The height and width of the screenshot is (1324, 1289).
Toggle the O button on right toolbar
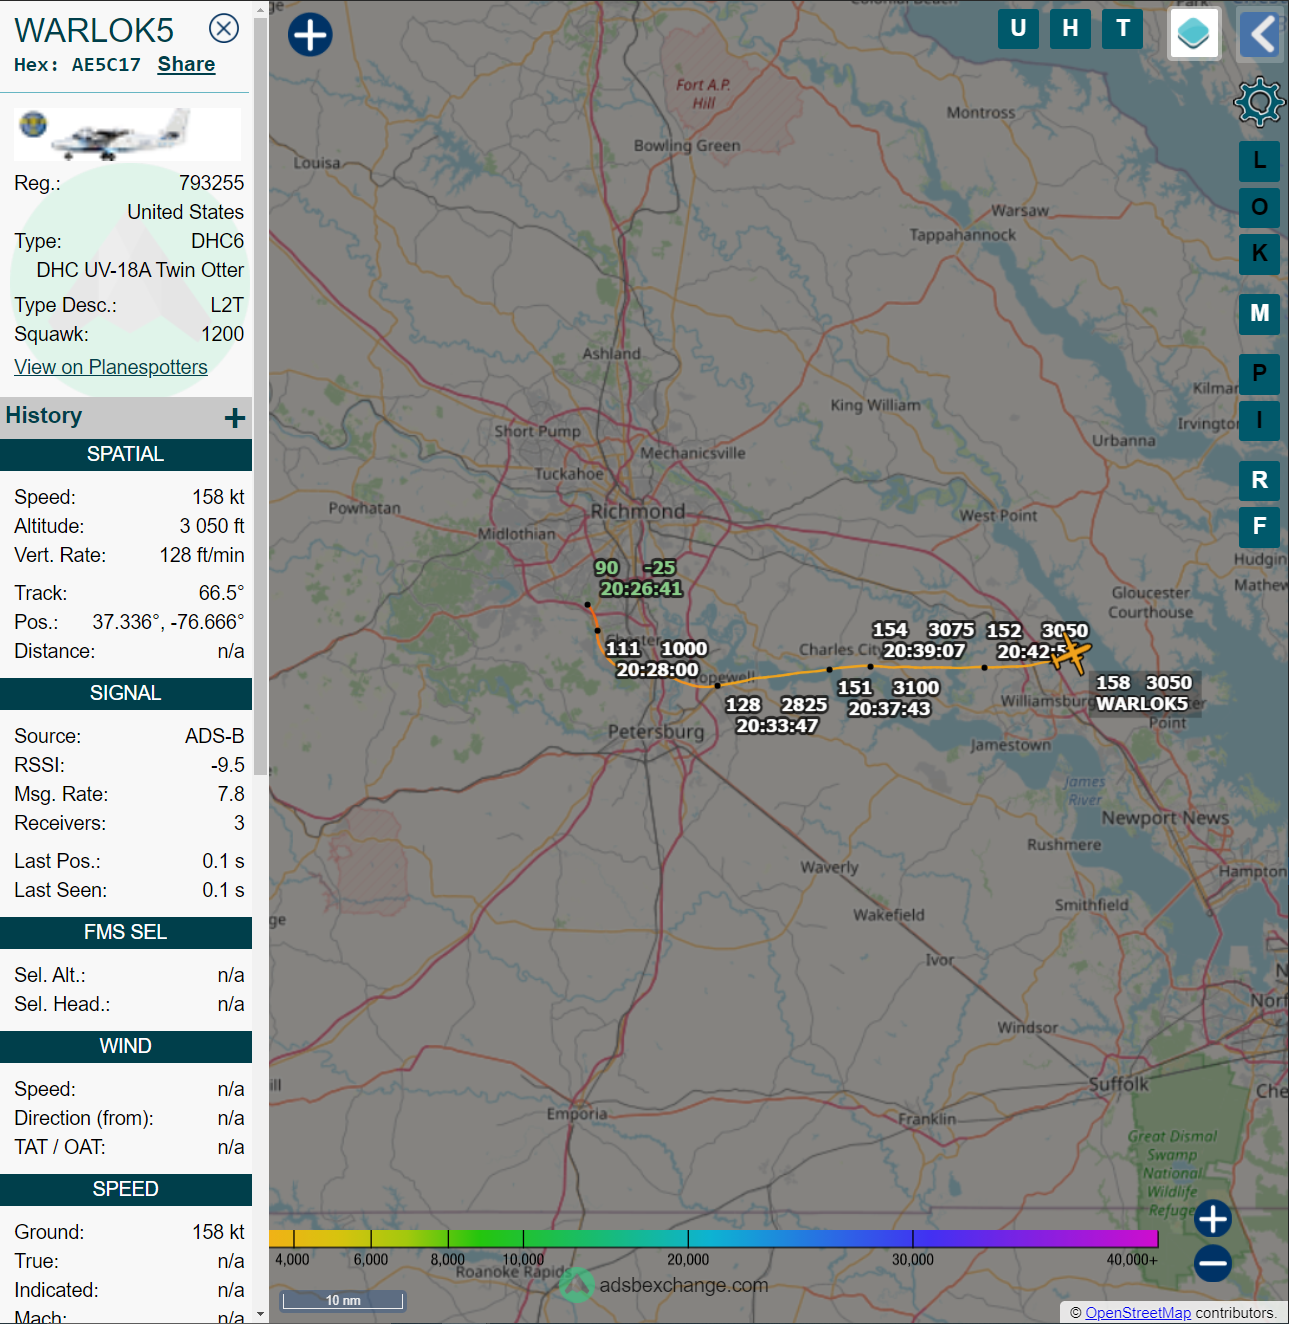[1259, 207]
